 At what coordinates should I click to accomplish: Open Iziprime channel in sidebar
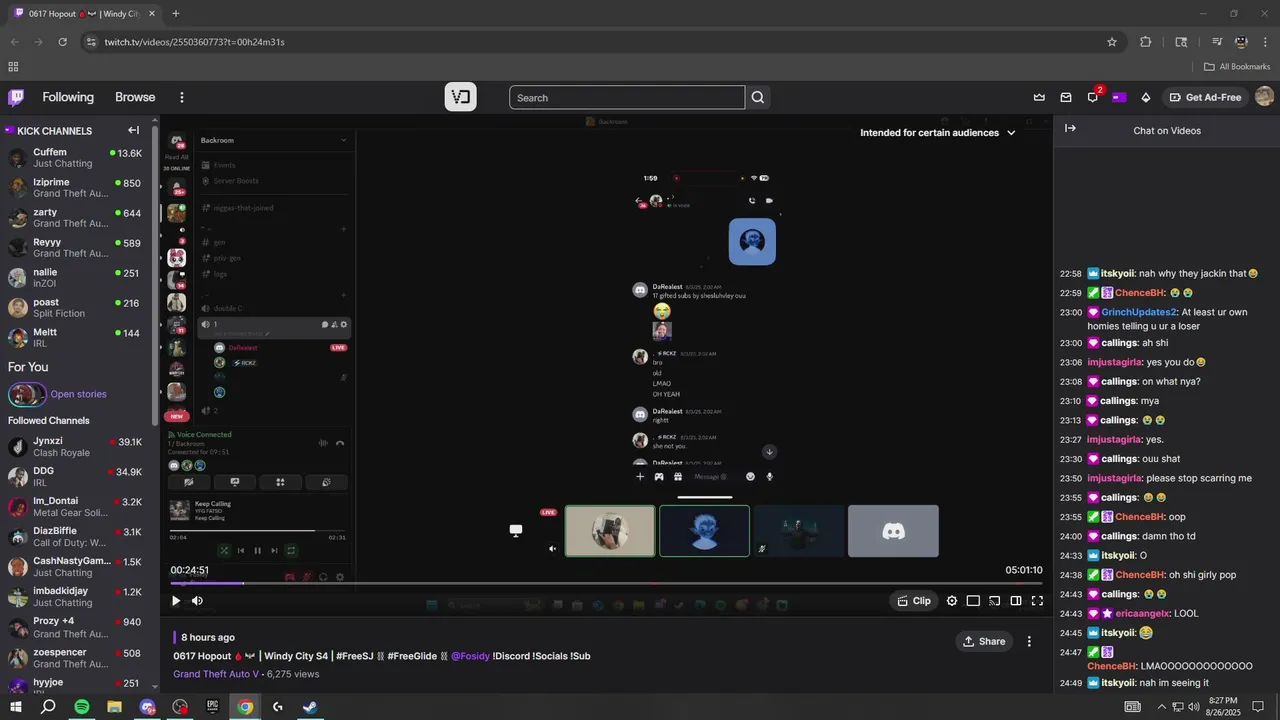(75, 188)
